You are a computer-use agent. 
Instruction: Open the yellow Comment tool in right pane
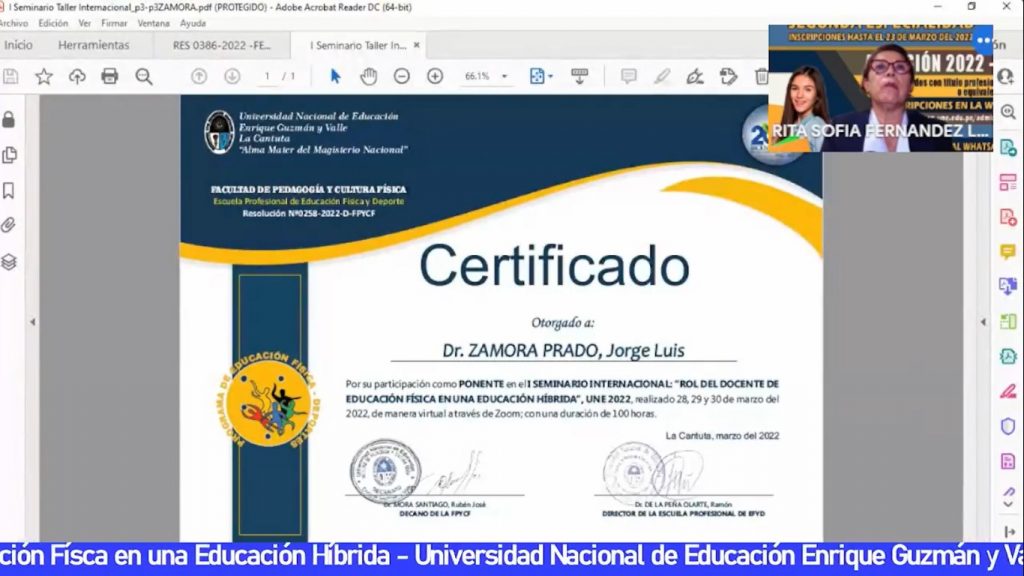click(1008, 252)
